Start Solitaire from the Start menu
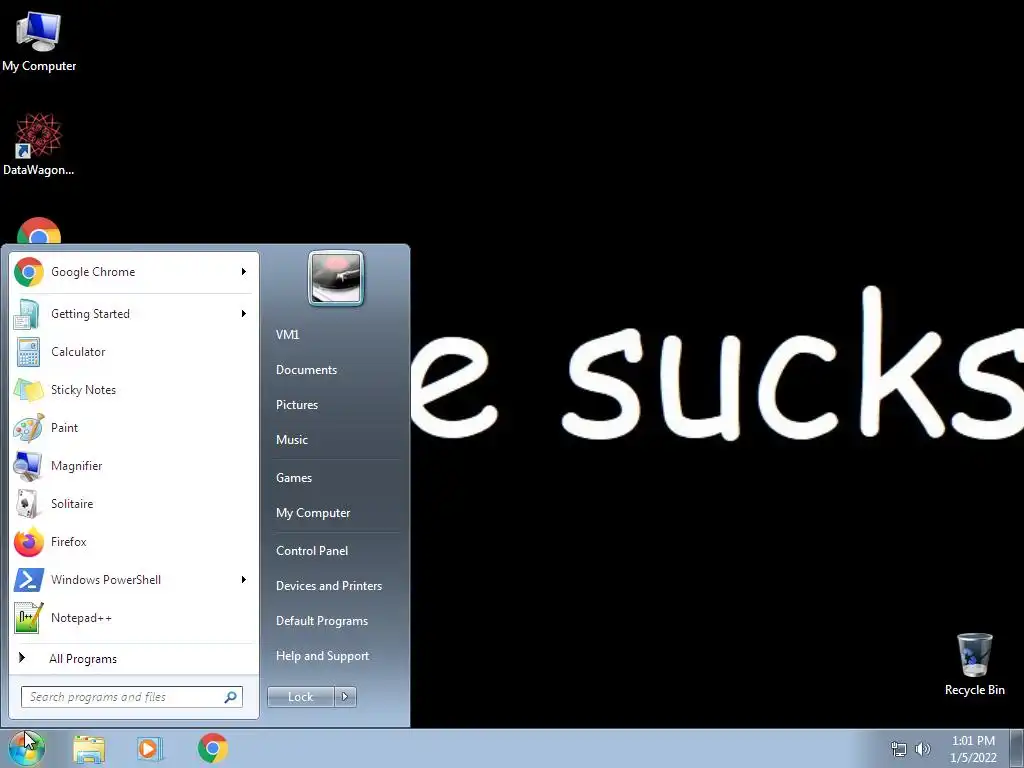The image size is (1024, 768). (134, 504)
